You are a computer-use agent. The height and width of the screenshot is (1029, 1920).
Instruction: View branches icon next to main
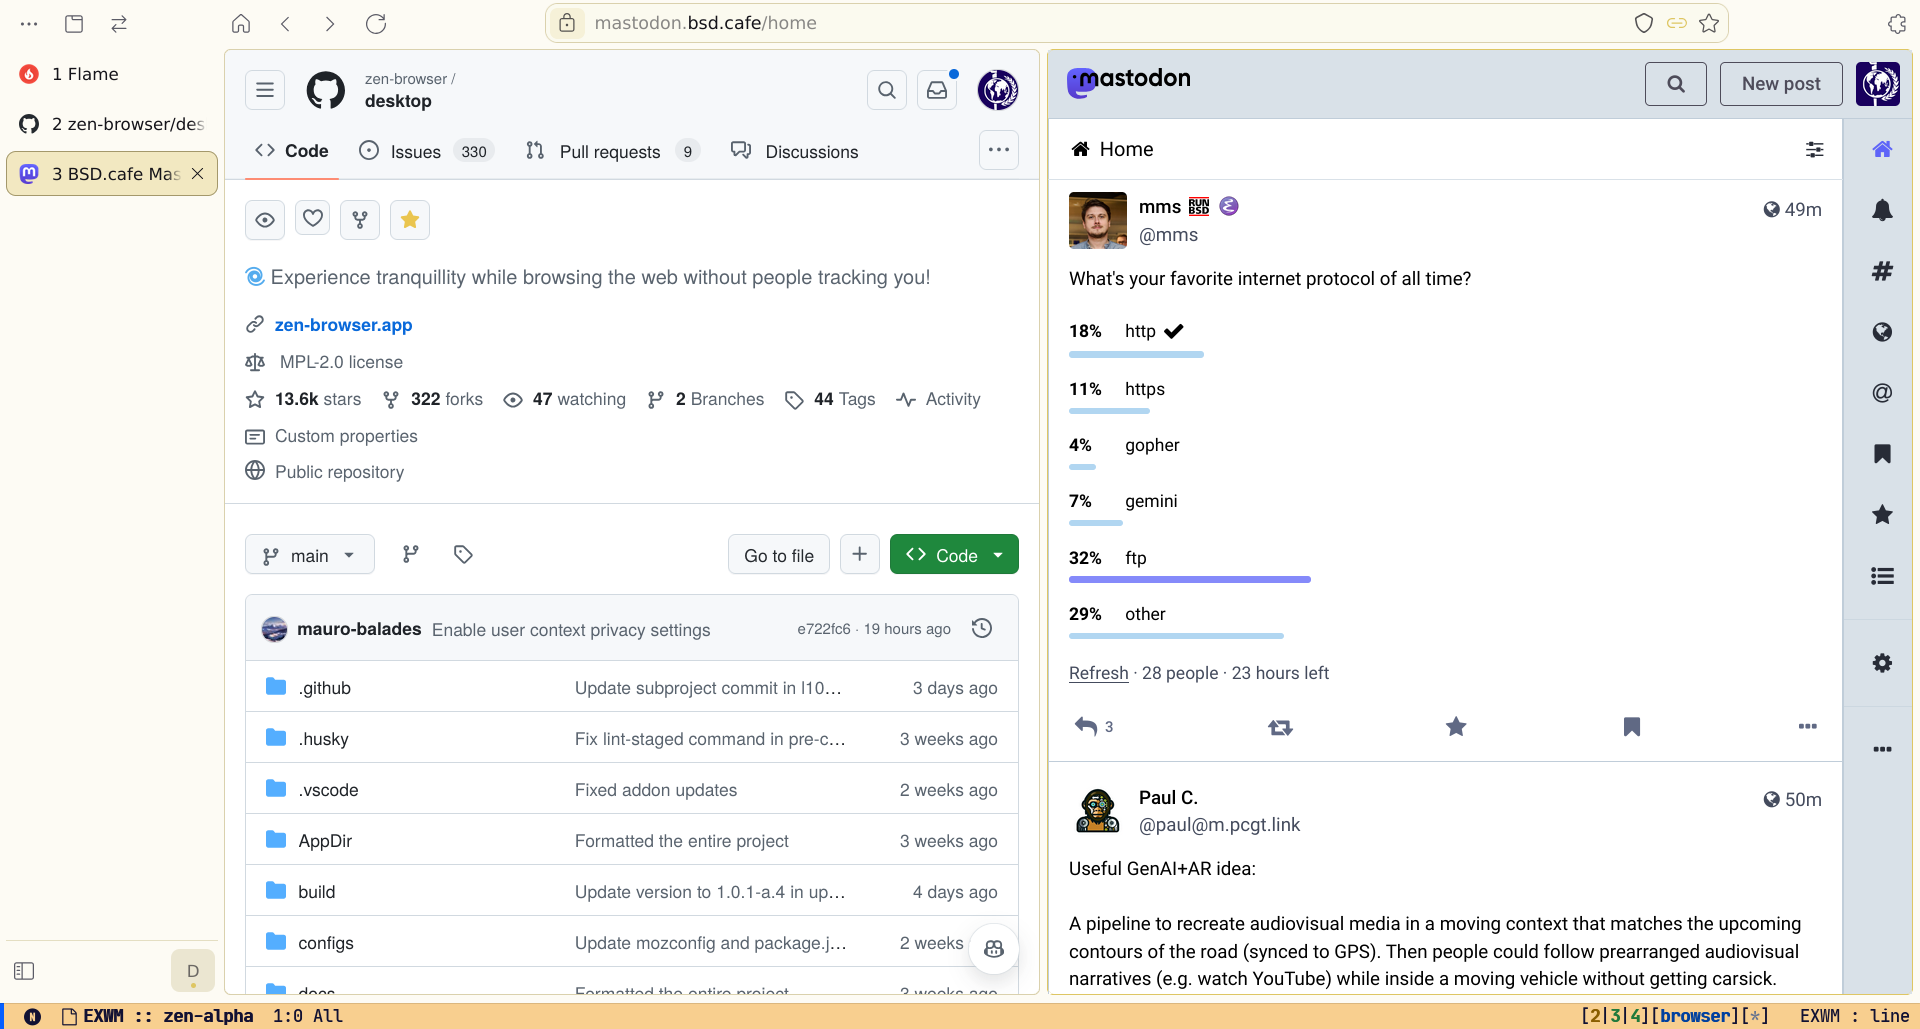[x=411, y=554]
